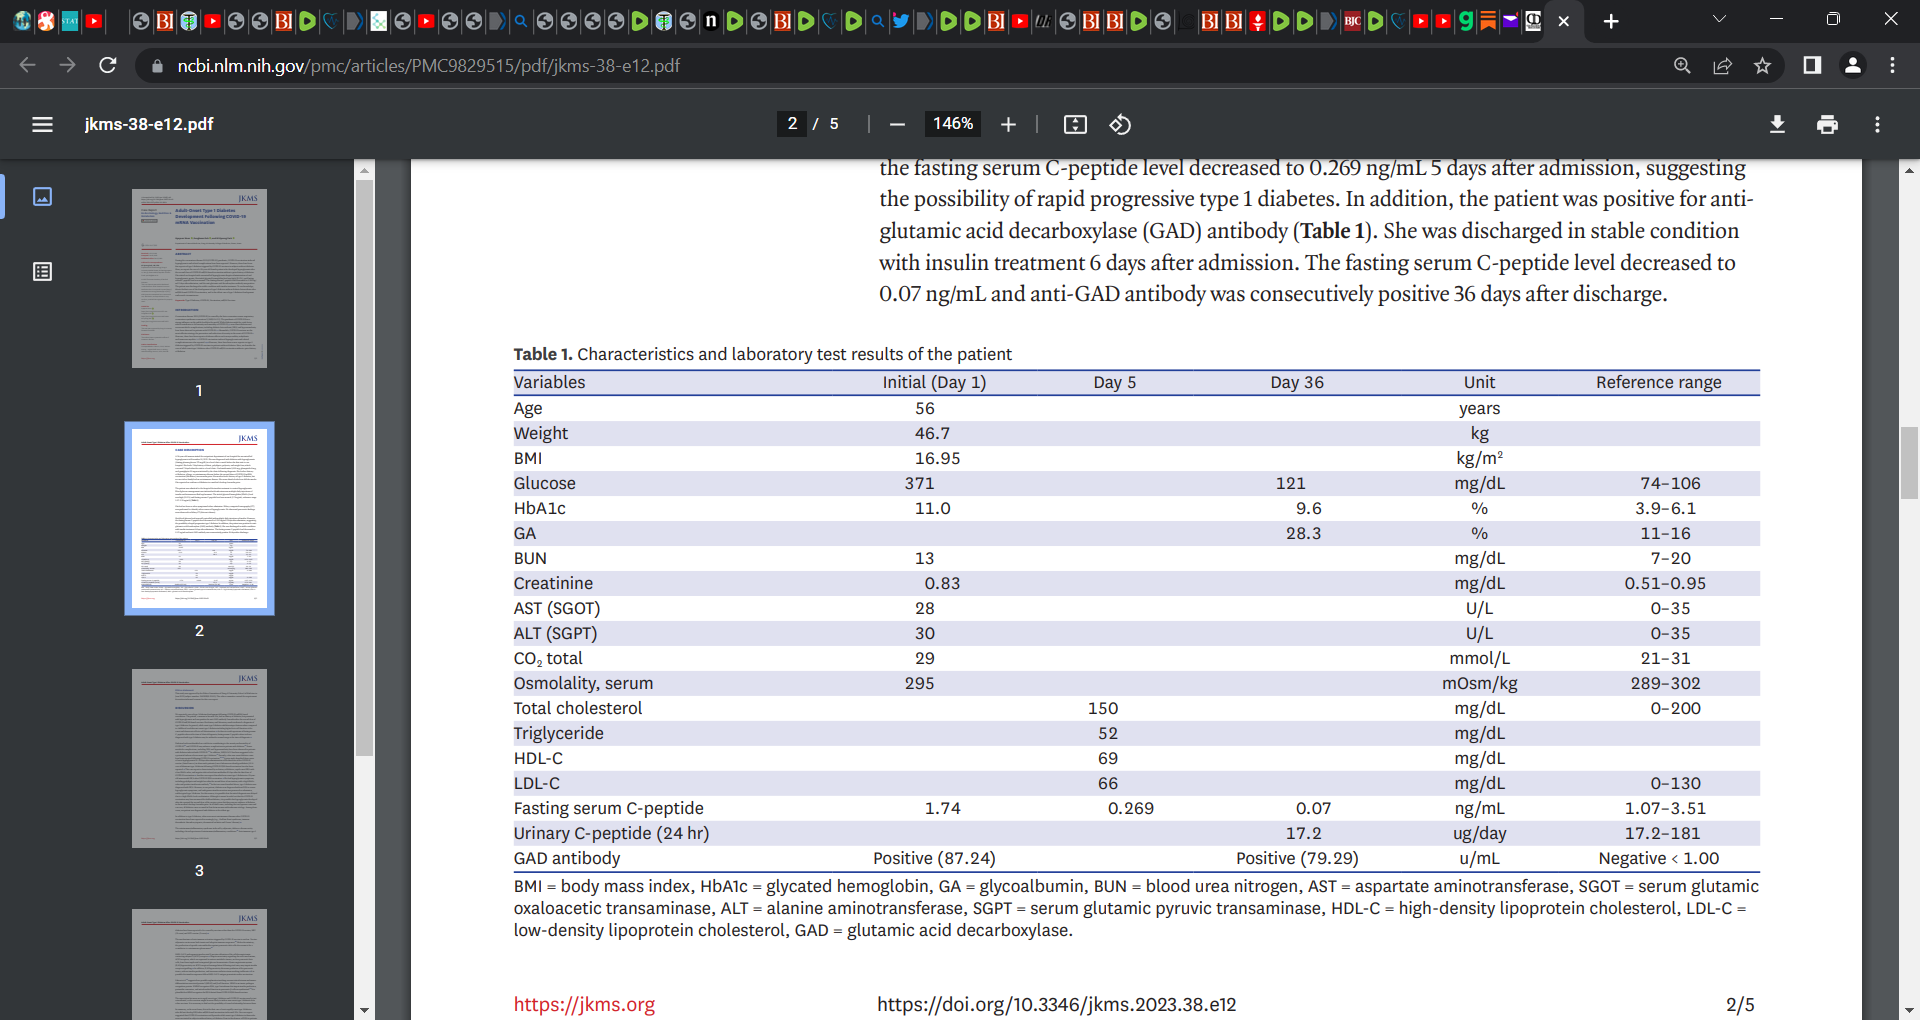The image size is (1920, 1020).
Task: Open a new browser tab
Action: [1611, 21]
